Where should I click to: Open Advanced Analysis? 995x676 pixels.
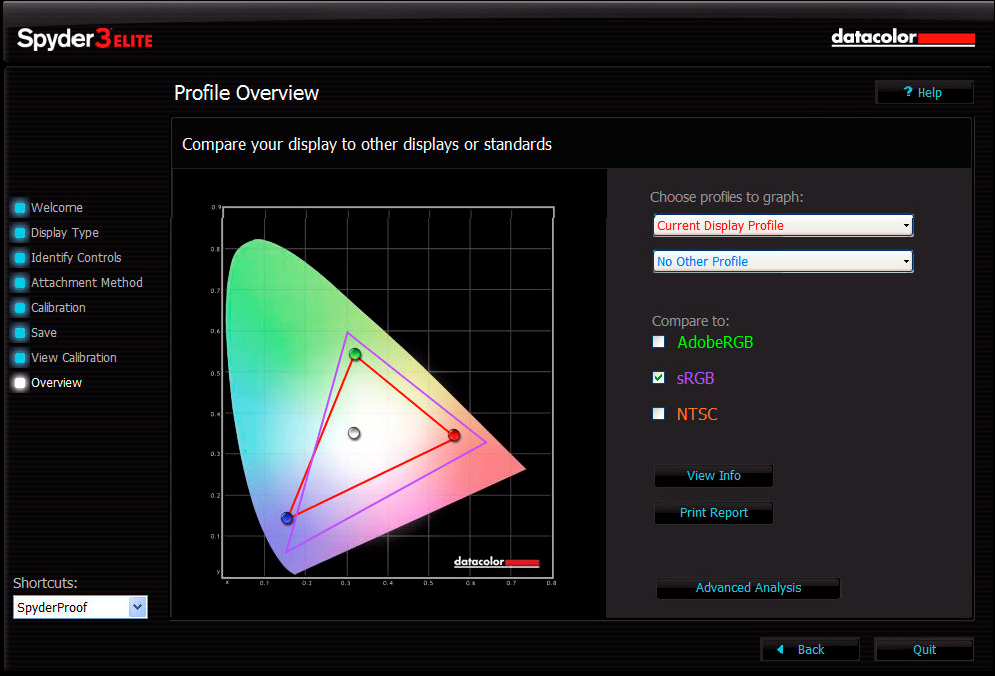(748, 588)
